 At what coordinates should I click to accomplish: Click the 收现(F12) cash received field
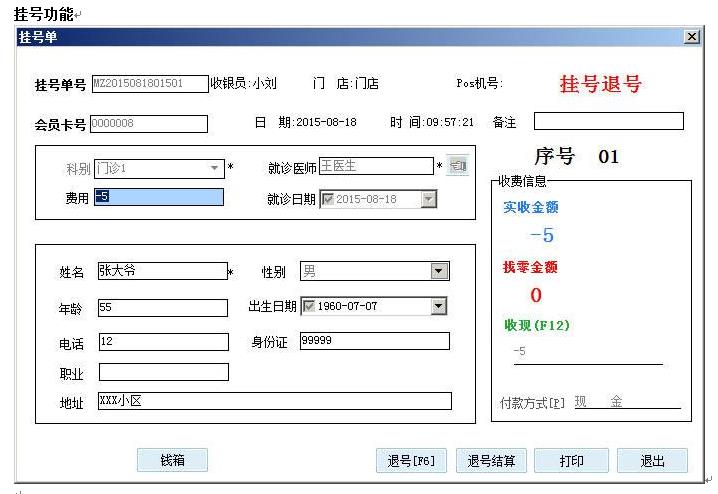click(585, 353)
